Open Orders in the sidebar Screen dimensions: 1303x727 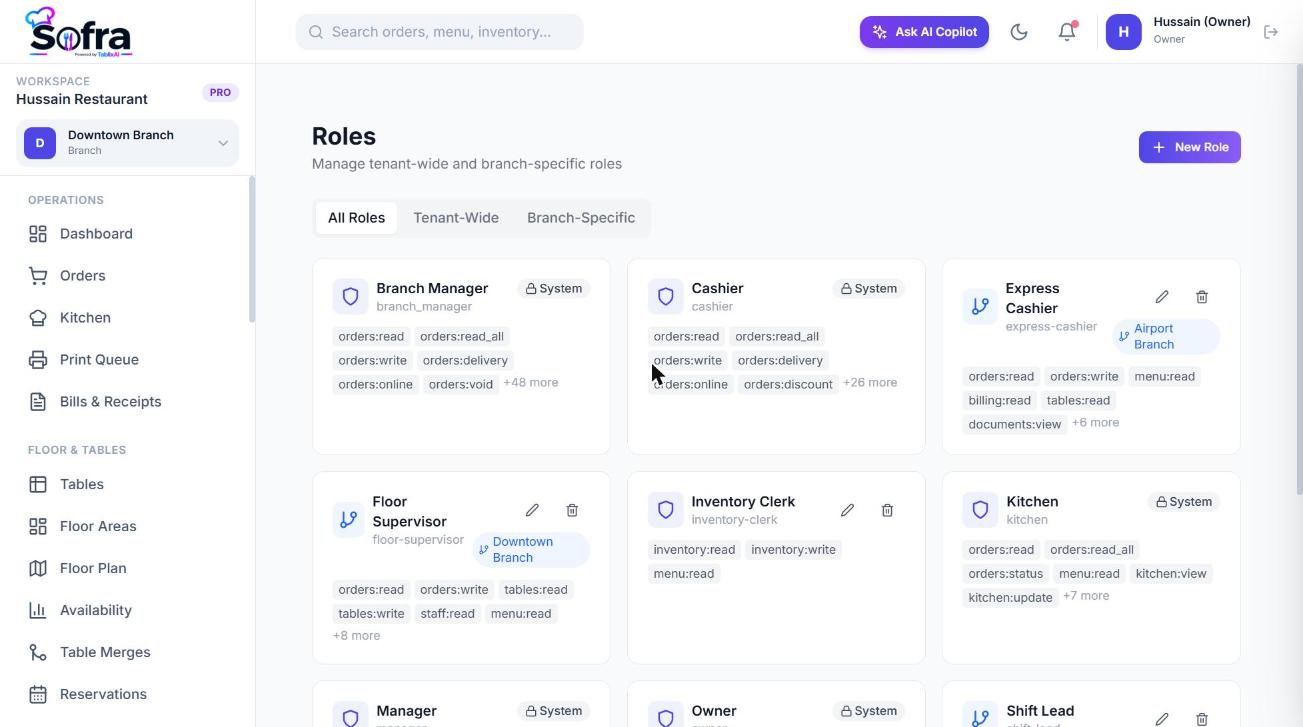[127, 276]
